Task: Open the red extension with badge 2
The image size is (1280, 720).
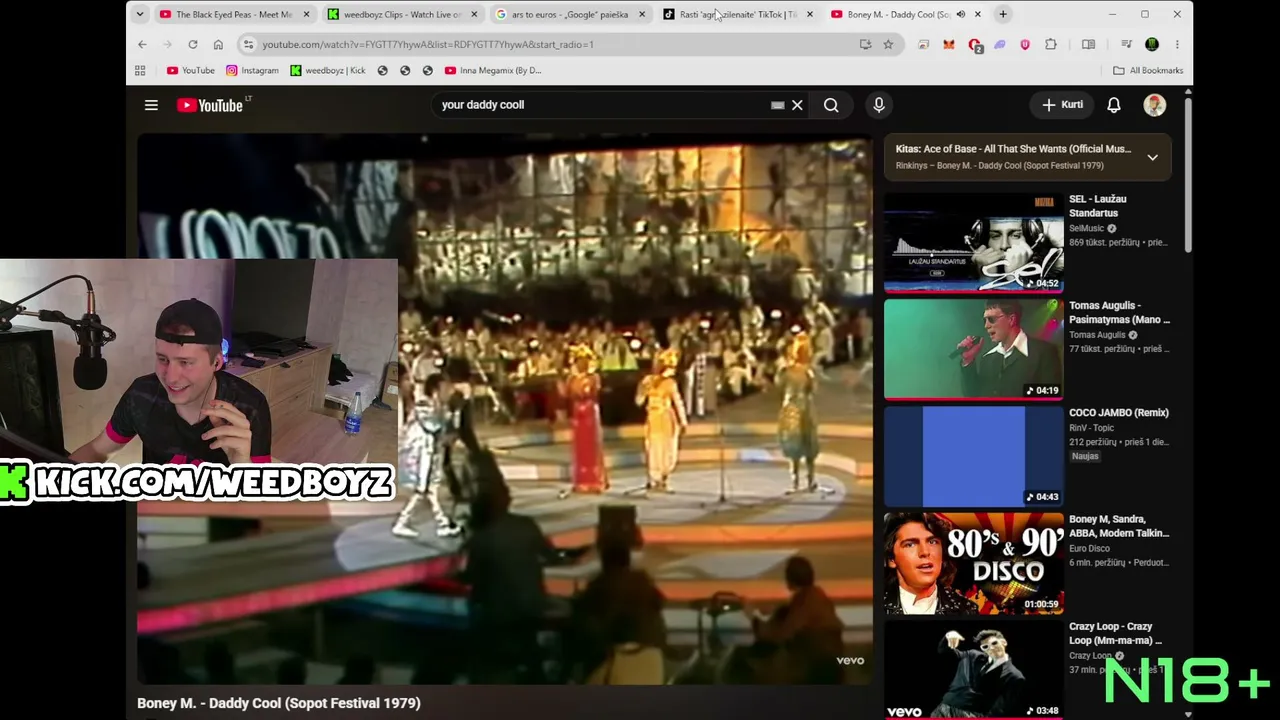Action: [975, 45]
